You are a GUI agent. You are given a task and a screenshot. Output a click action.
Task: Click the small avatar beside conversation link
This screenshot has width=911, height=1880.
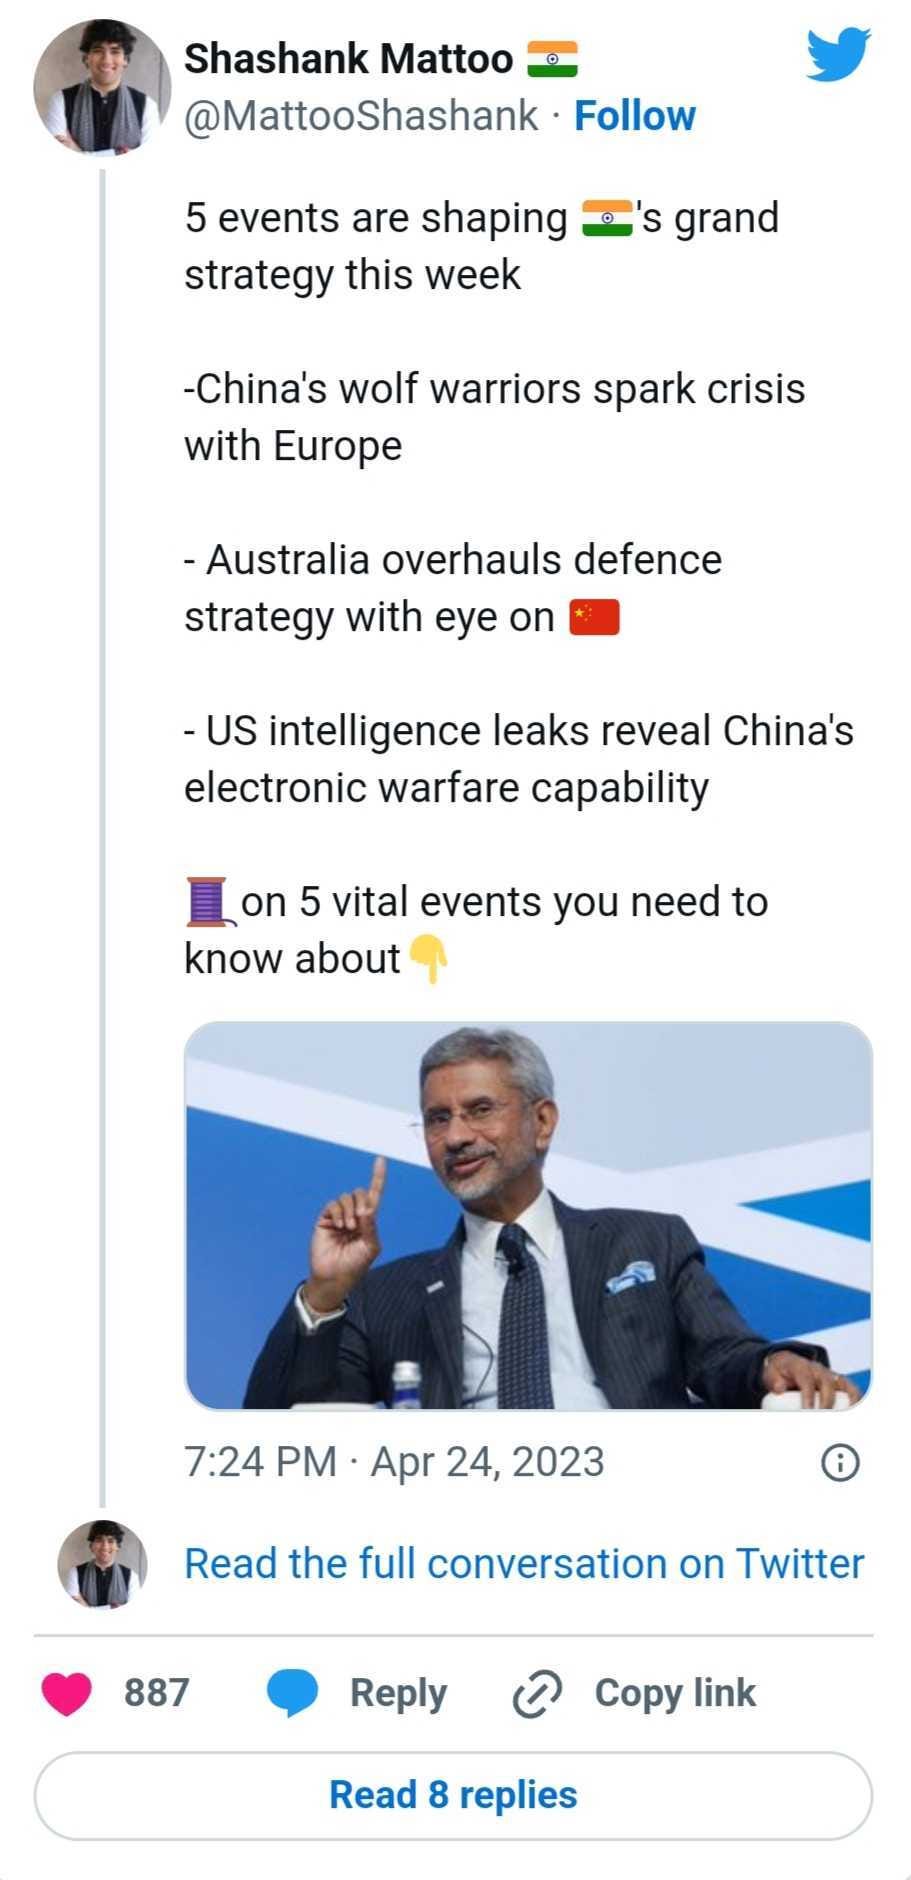point(101,1565)
